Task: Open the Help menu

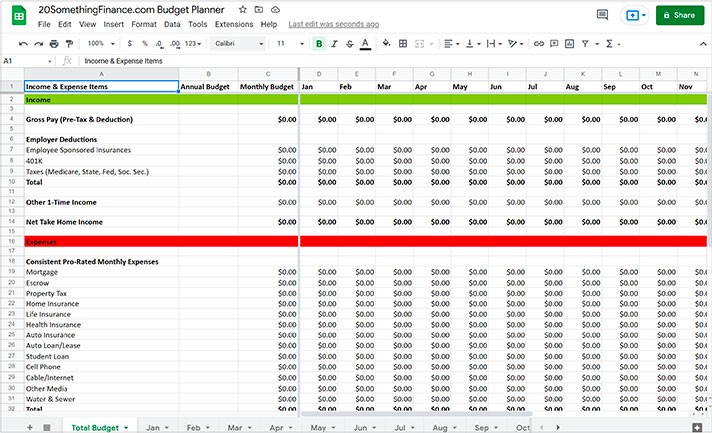Action: coord(269,25)
